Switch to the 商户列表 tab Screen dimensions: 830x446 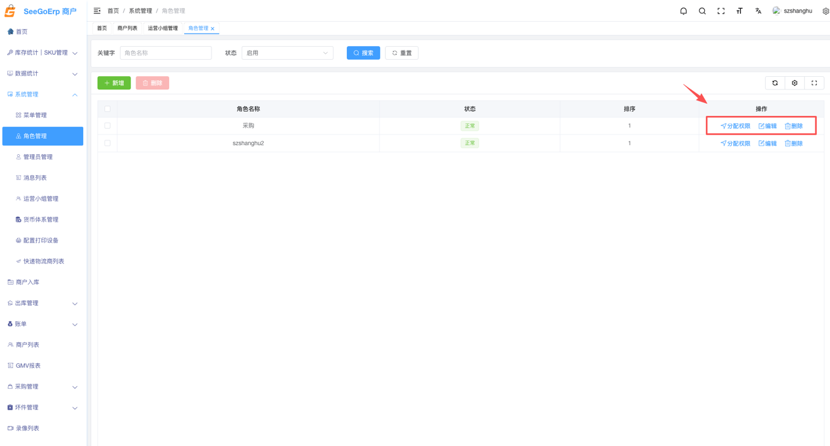[127, 29]
